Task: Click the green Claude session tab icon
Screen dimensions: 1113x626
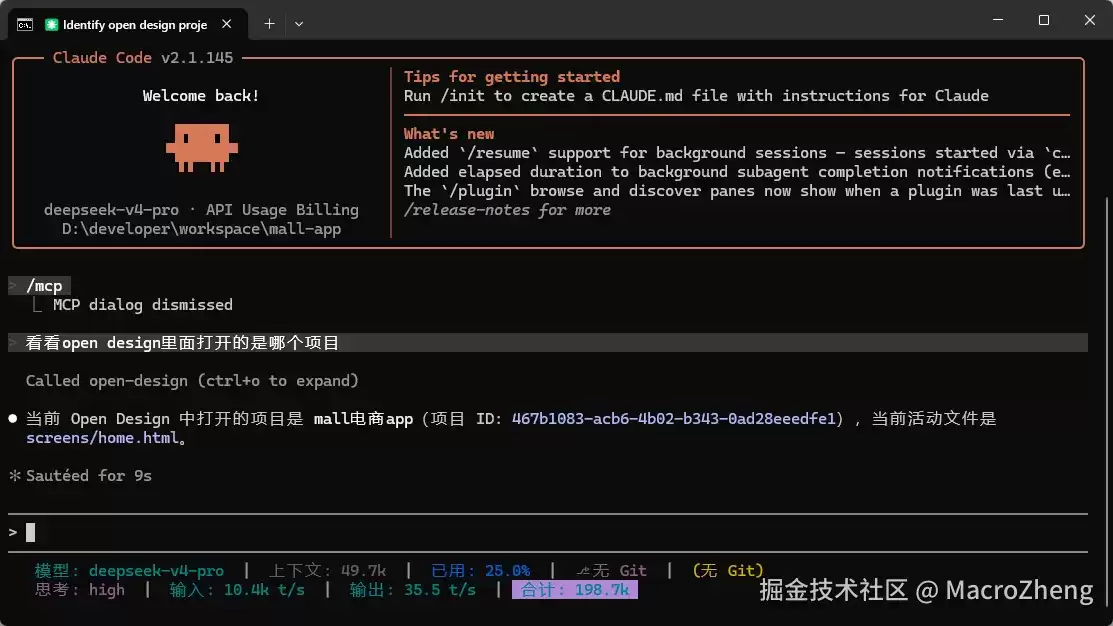Action: click(x=51, y=25)
